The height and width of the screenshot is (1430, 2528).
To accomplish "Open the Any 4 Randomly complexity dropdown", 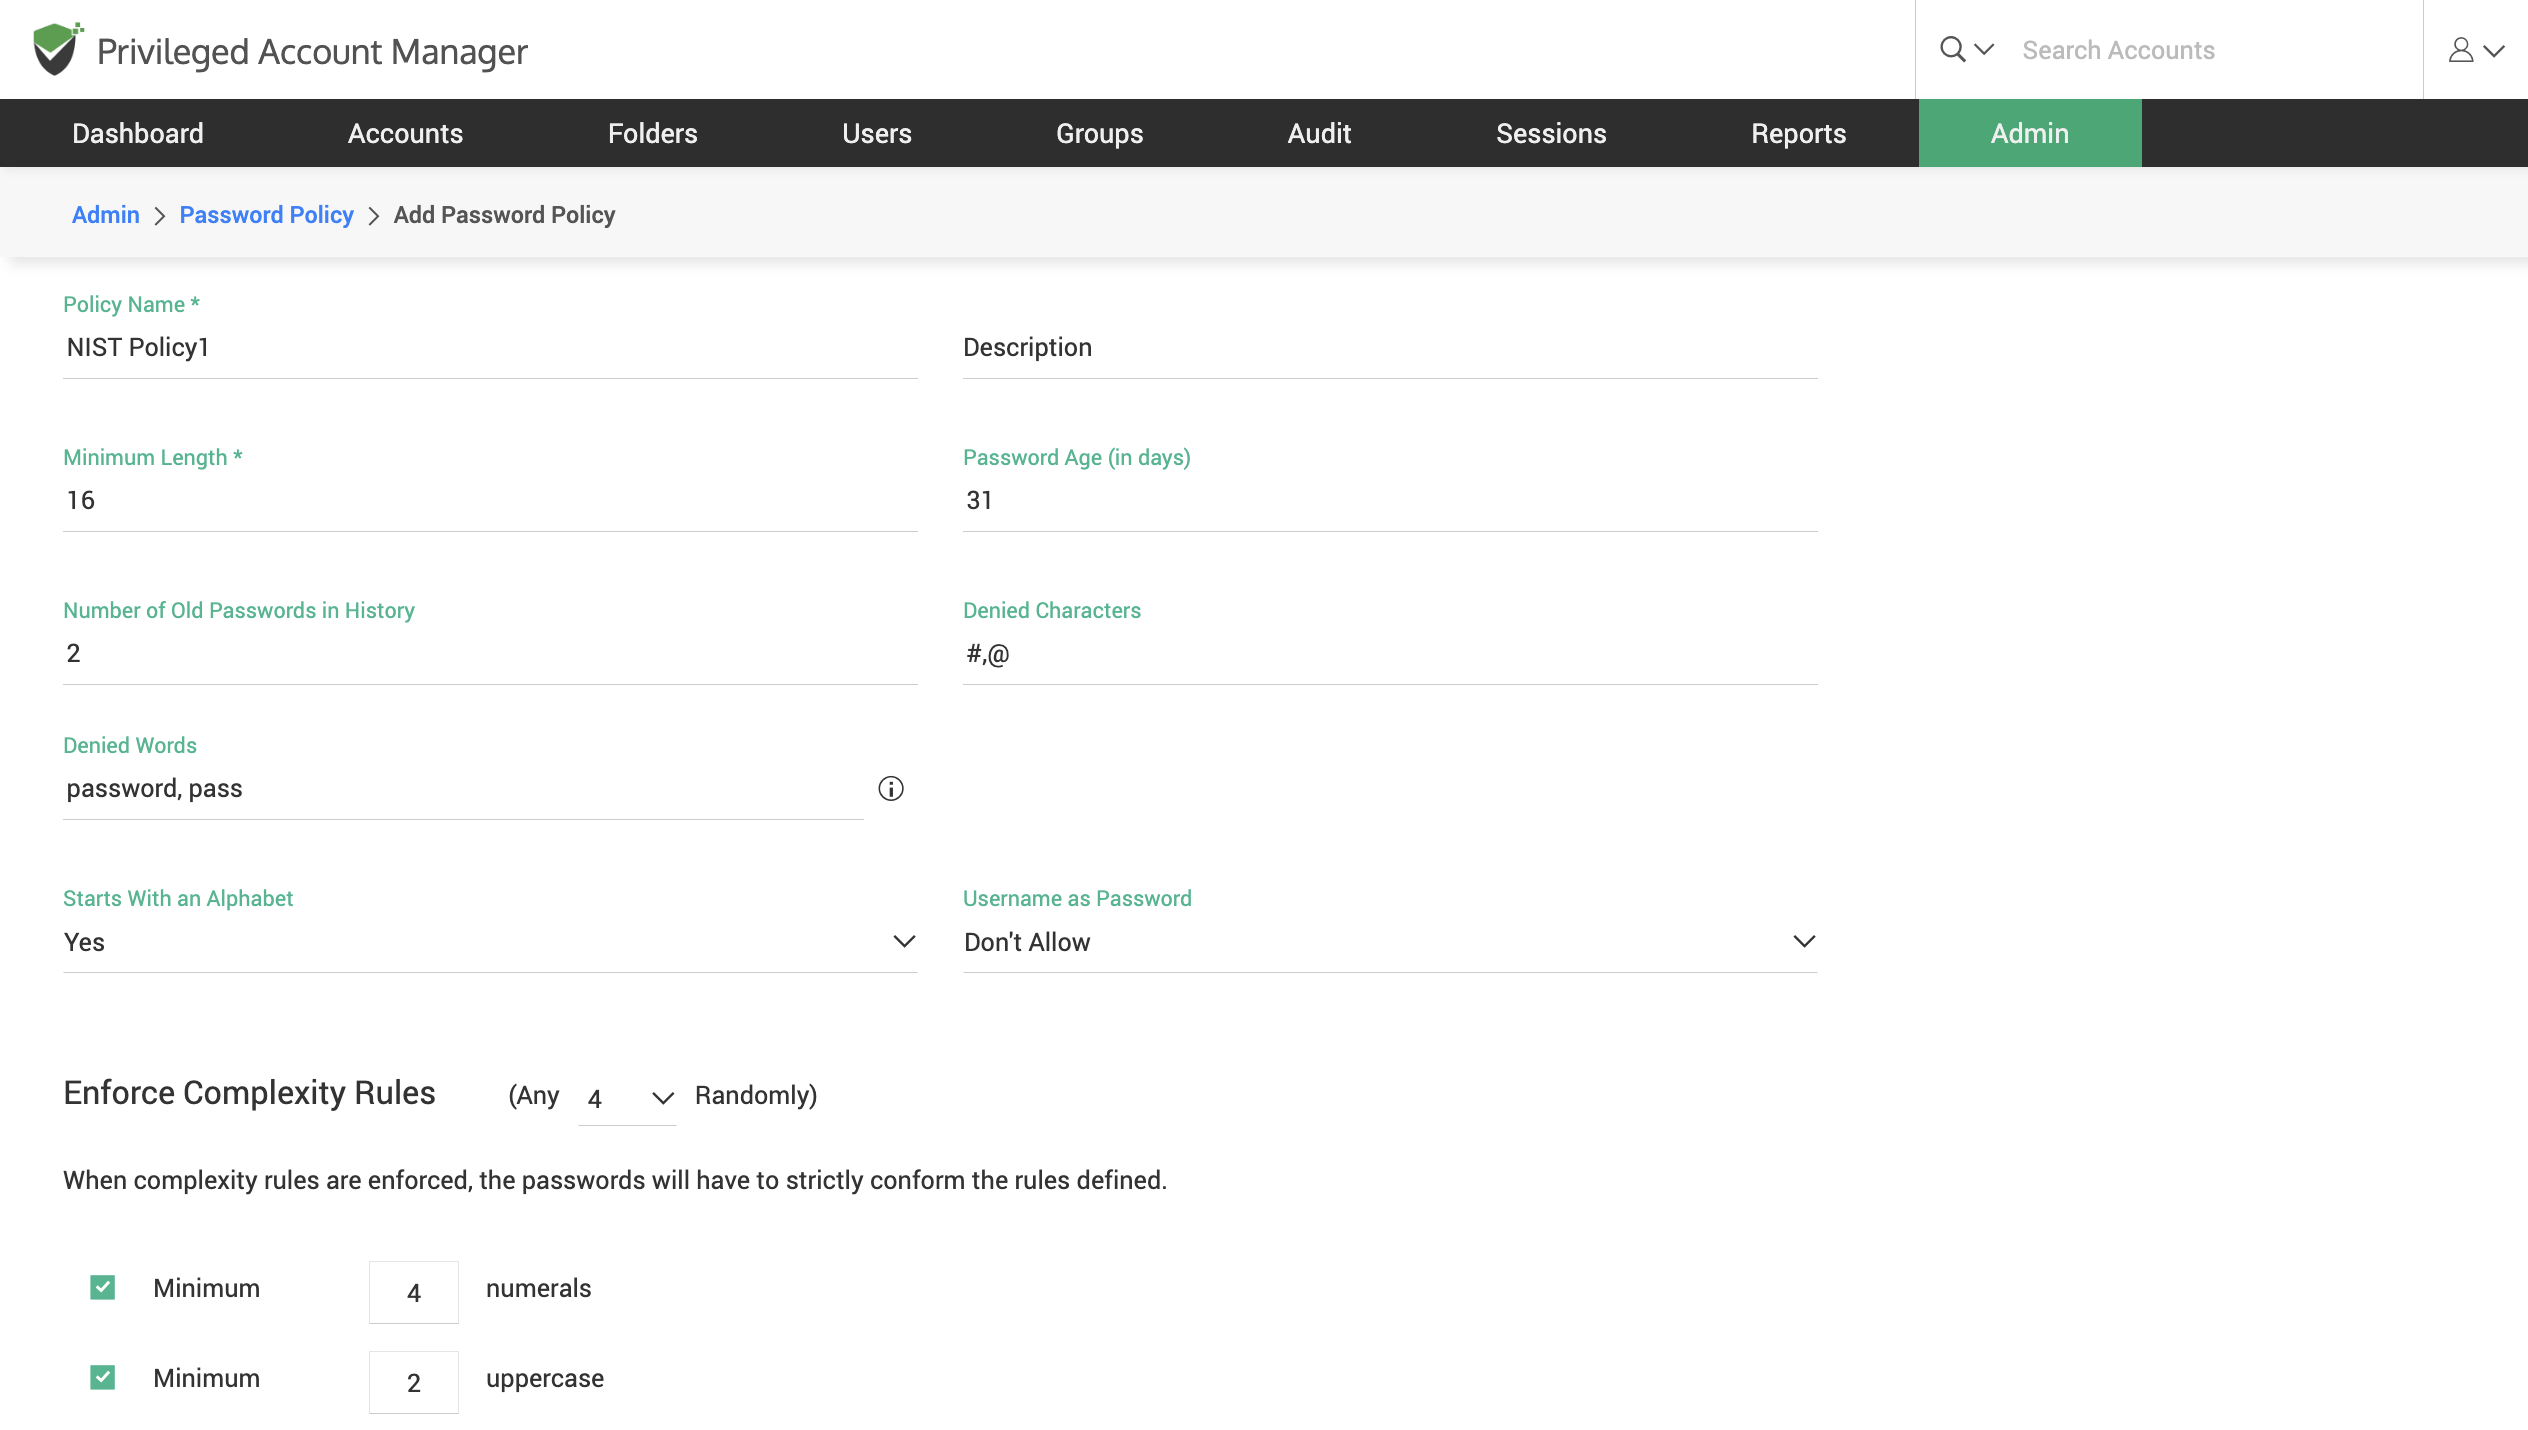I will point(628,1098).
